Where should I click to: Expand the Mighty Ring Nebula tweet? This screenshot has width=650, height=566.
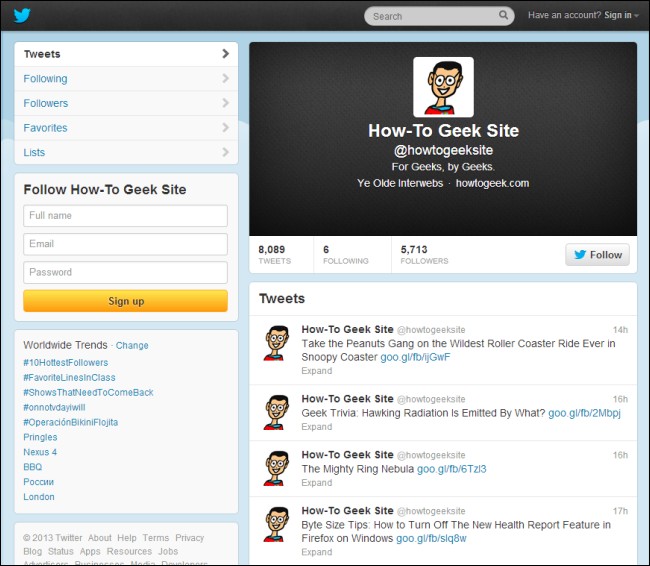[317, 483]
